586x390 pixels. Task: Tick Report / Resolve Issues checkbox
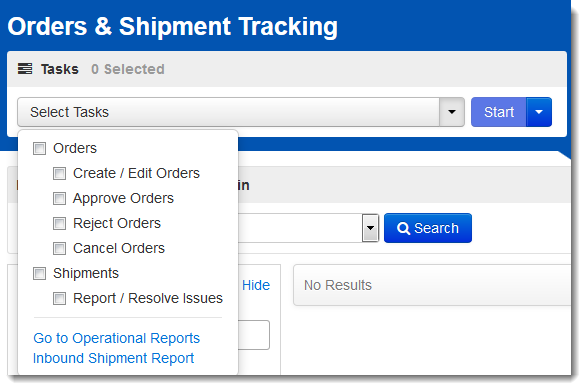[59, 298]
